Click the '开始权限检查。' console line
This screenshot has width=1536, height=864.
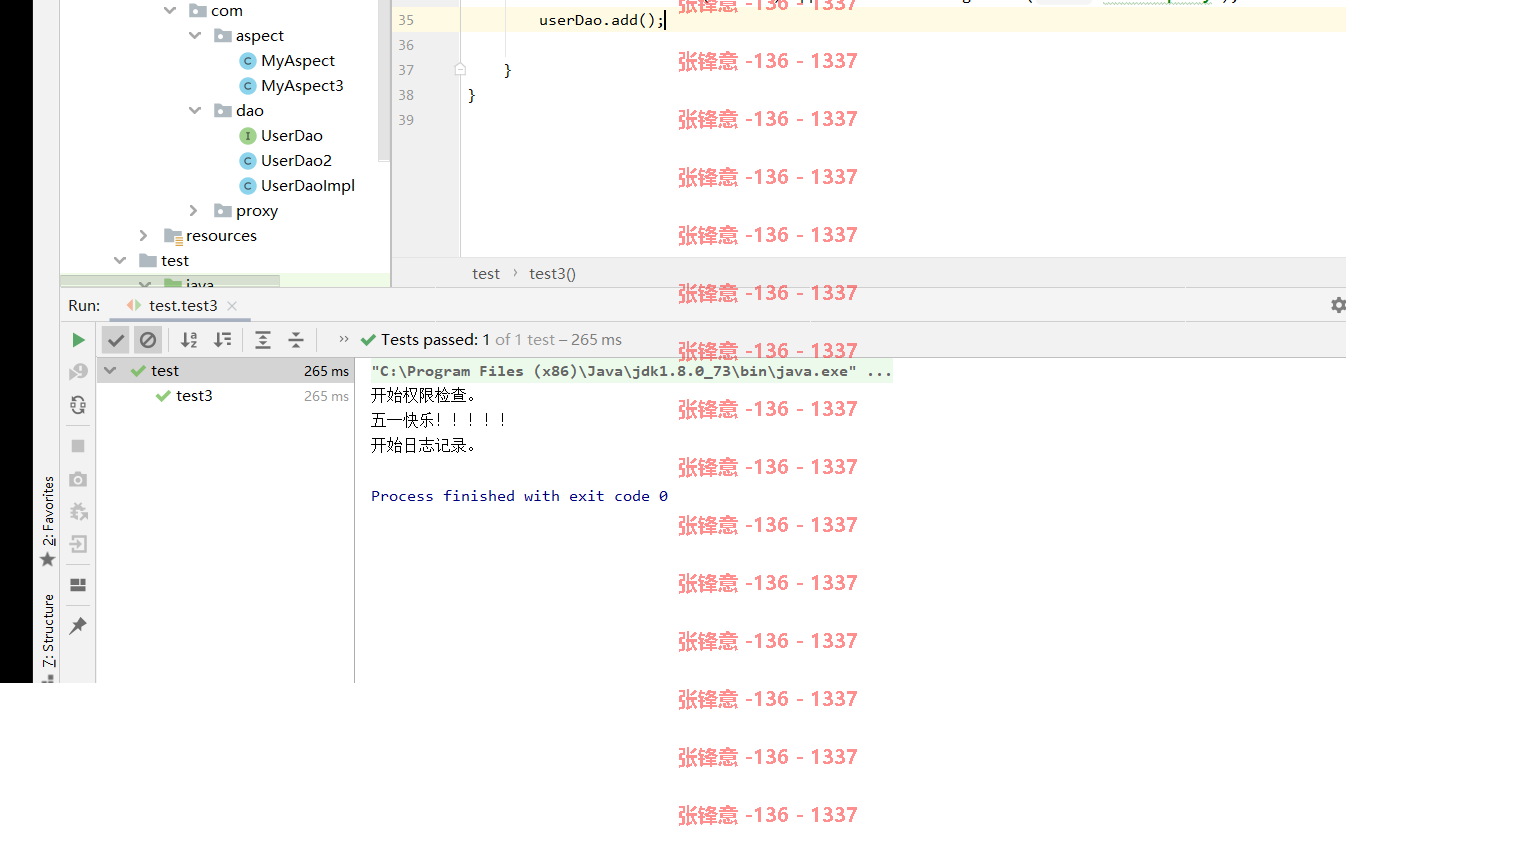pyautogui.click(x=424, y=396)
